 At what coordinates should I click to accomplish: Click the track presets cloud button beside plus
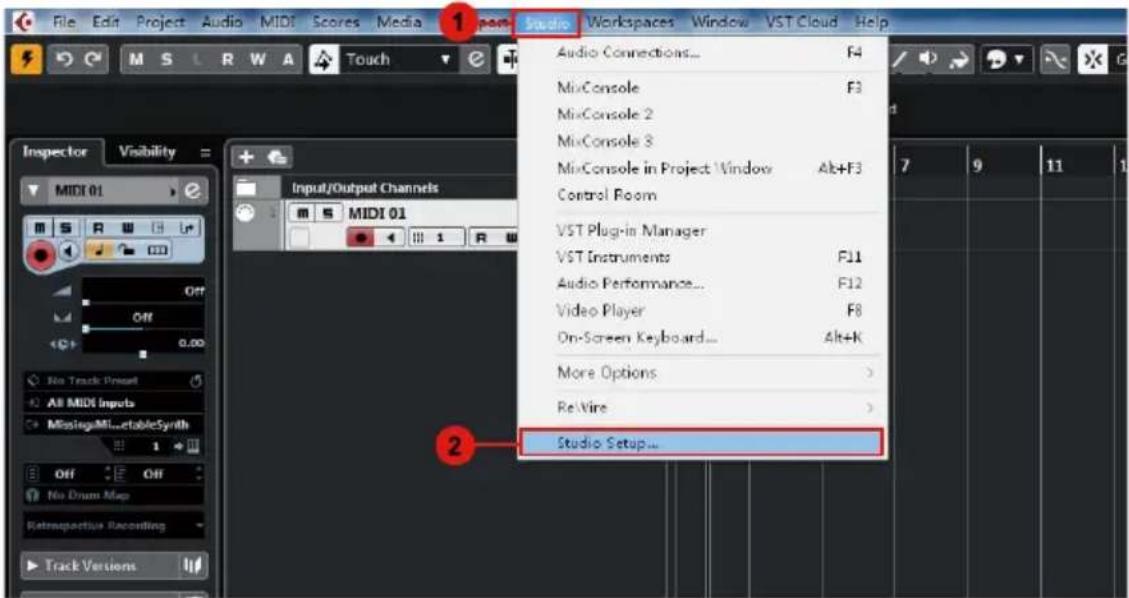278,157
